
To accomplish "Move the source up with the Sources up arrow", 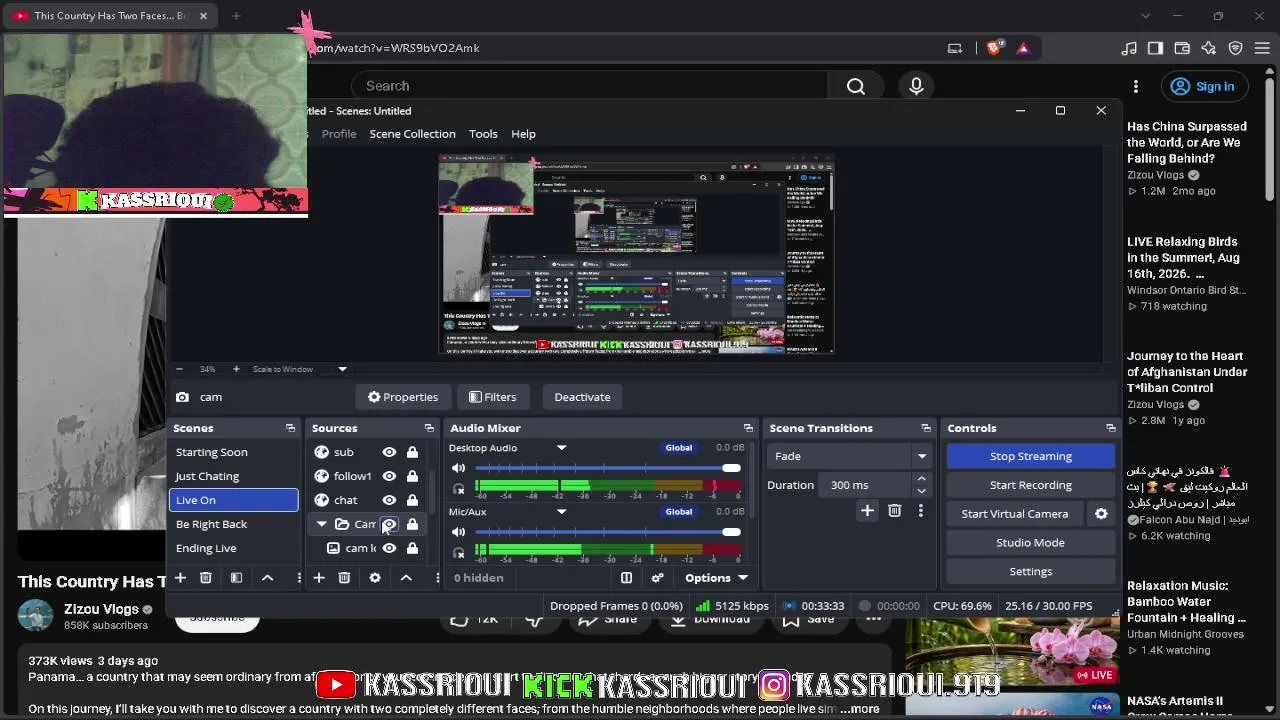I will (406, 578).
